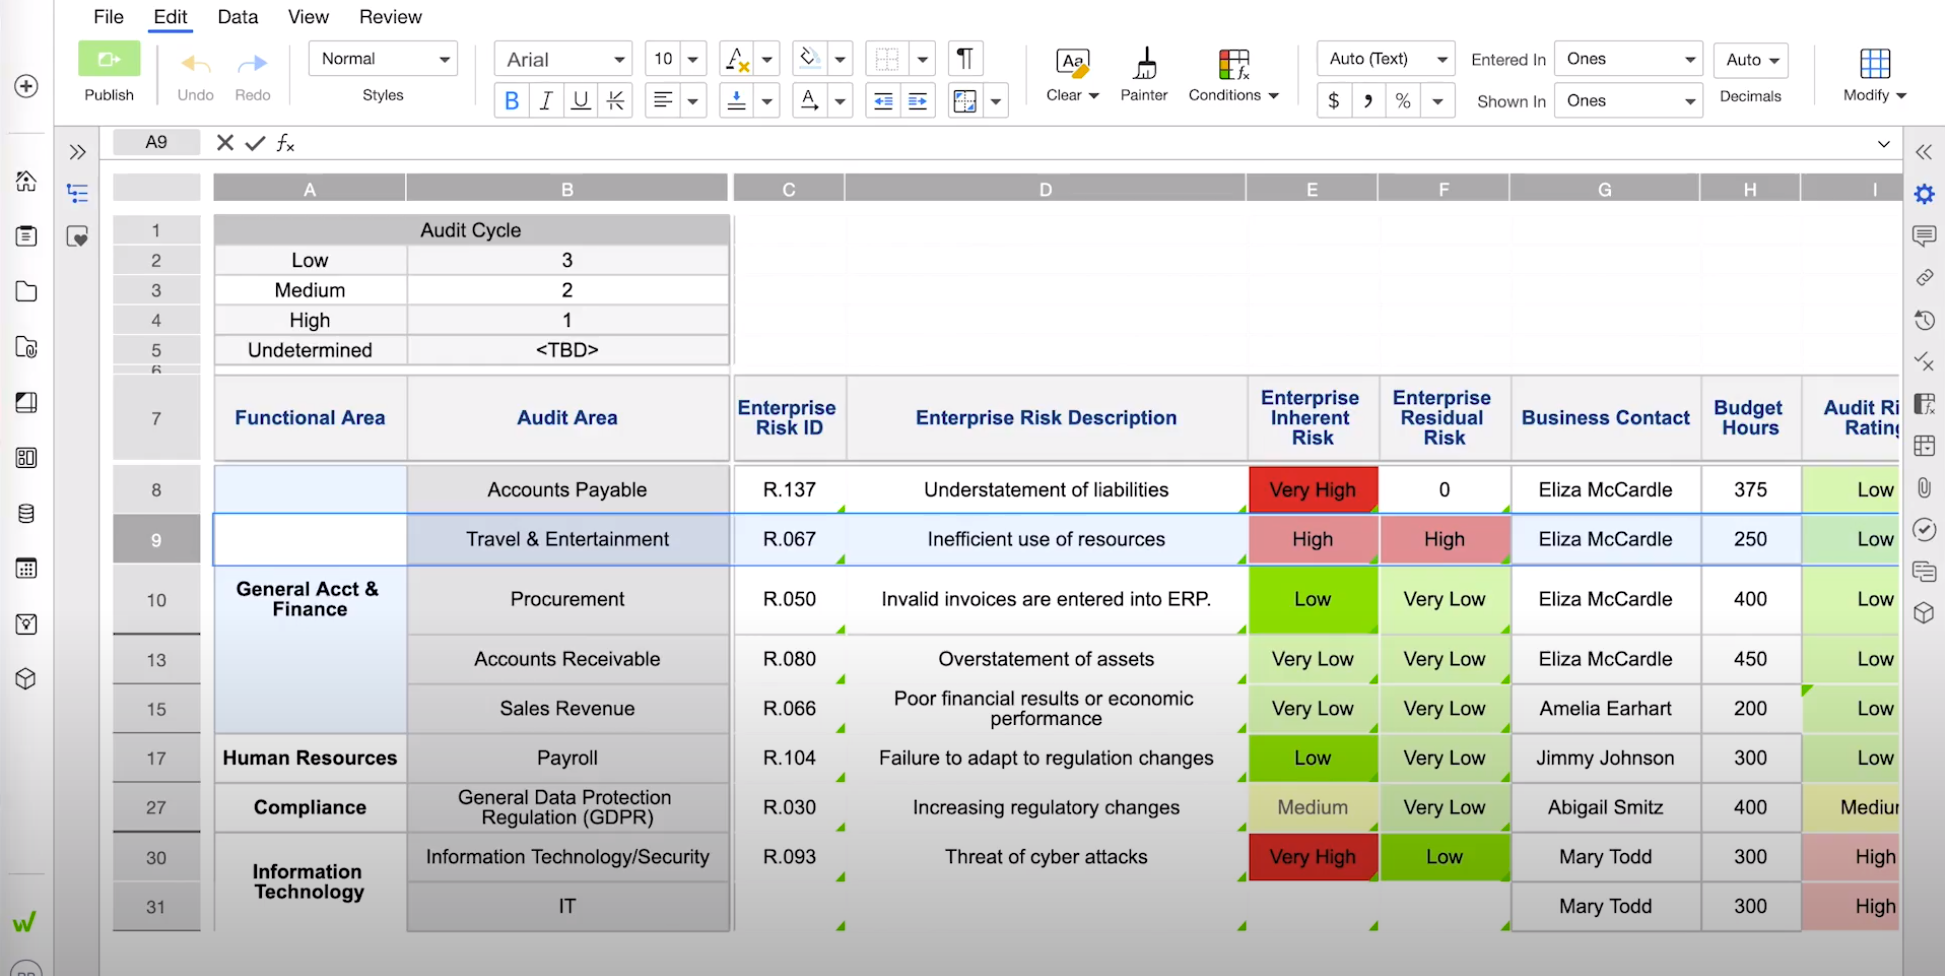Screen dimensions: 1945x976
Task: Click the increase indent icon
Action: (917, 101)
